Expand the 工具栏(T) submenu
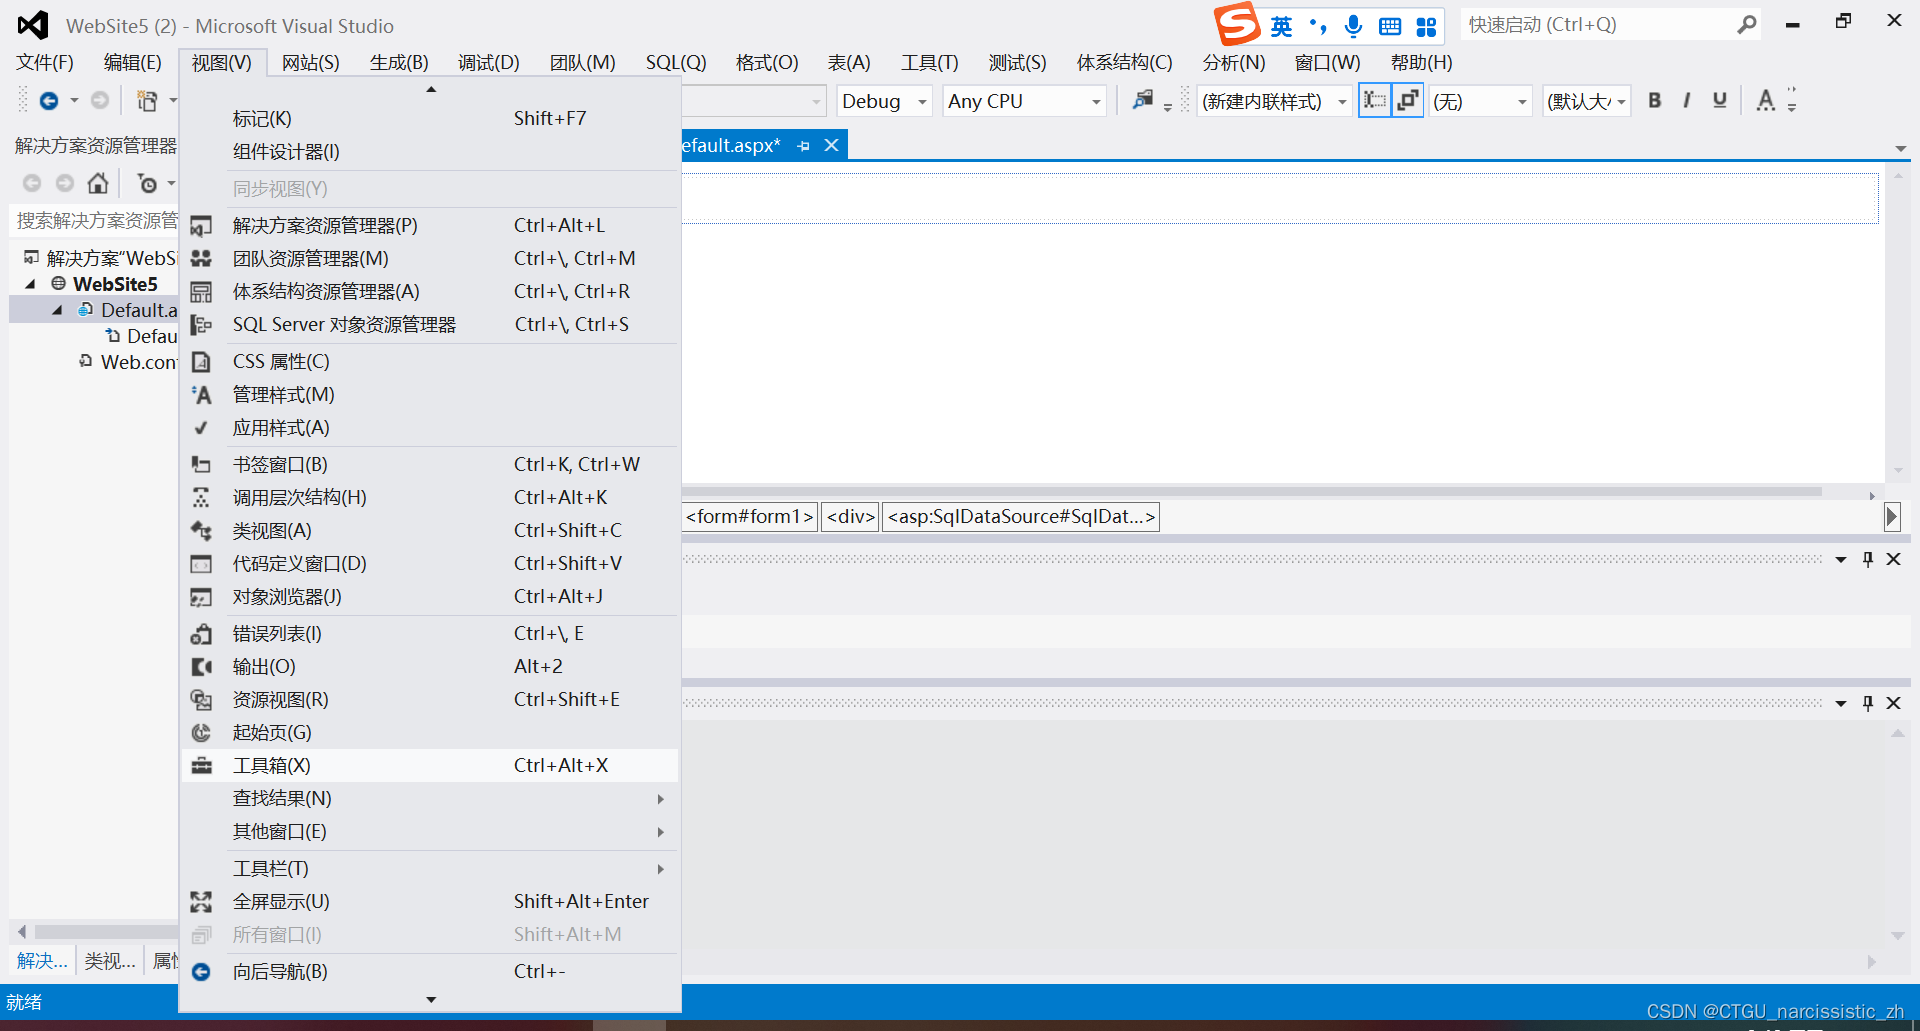Image resolution: width=1920 pixels, height=1031 pixels. tap(430, 868)
